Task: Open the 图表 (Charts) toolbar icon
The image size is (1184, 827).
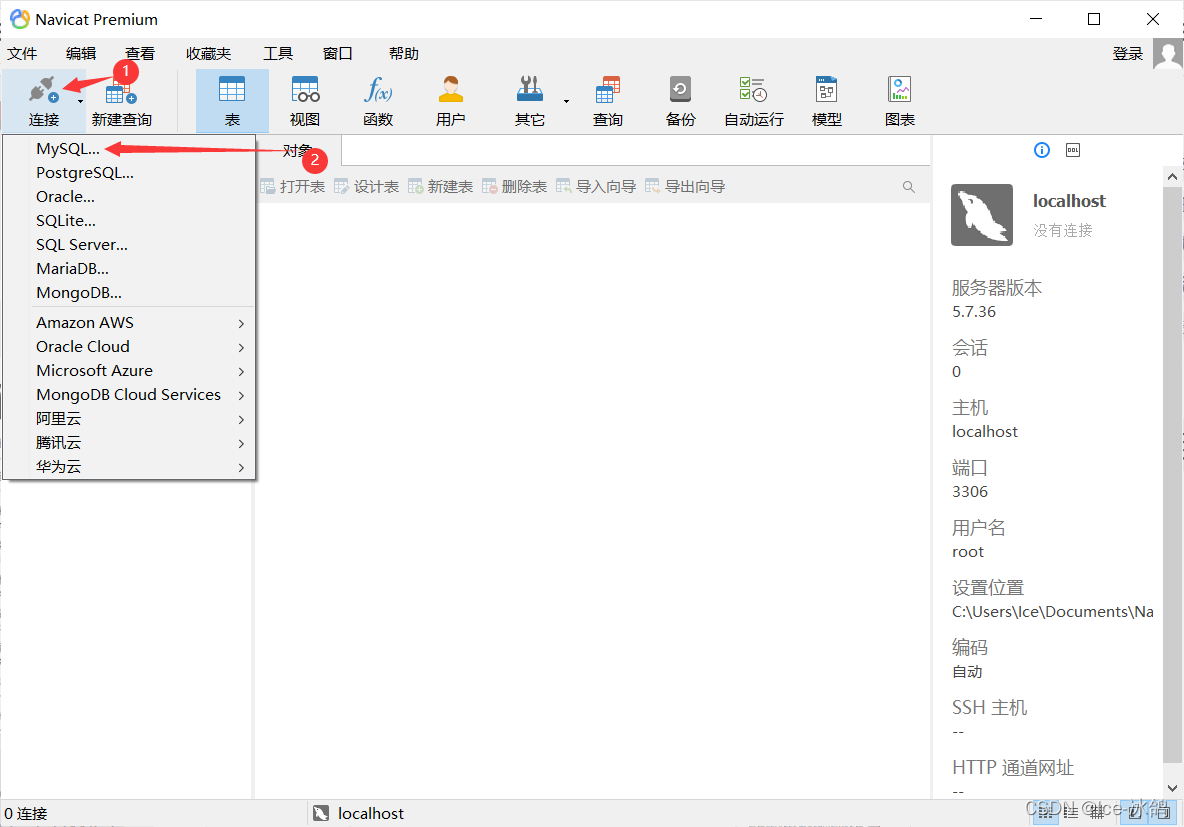Action: (899, 89)
